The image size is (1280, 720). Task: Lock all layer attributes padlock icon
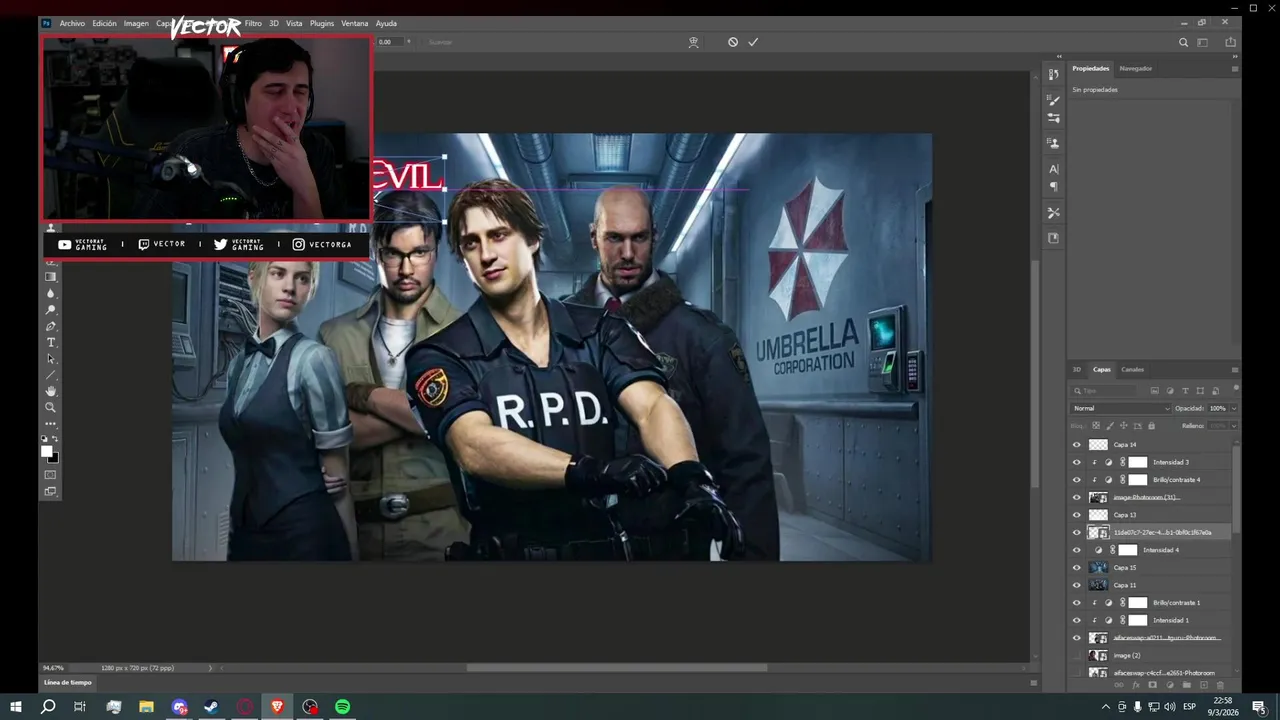pos(1151,425)
